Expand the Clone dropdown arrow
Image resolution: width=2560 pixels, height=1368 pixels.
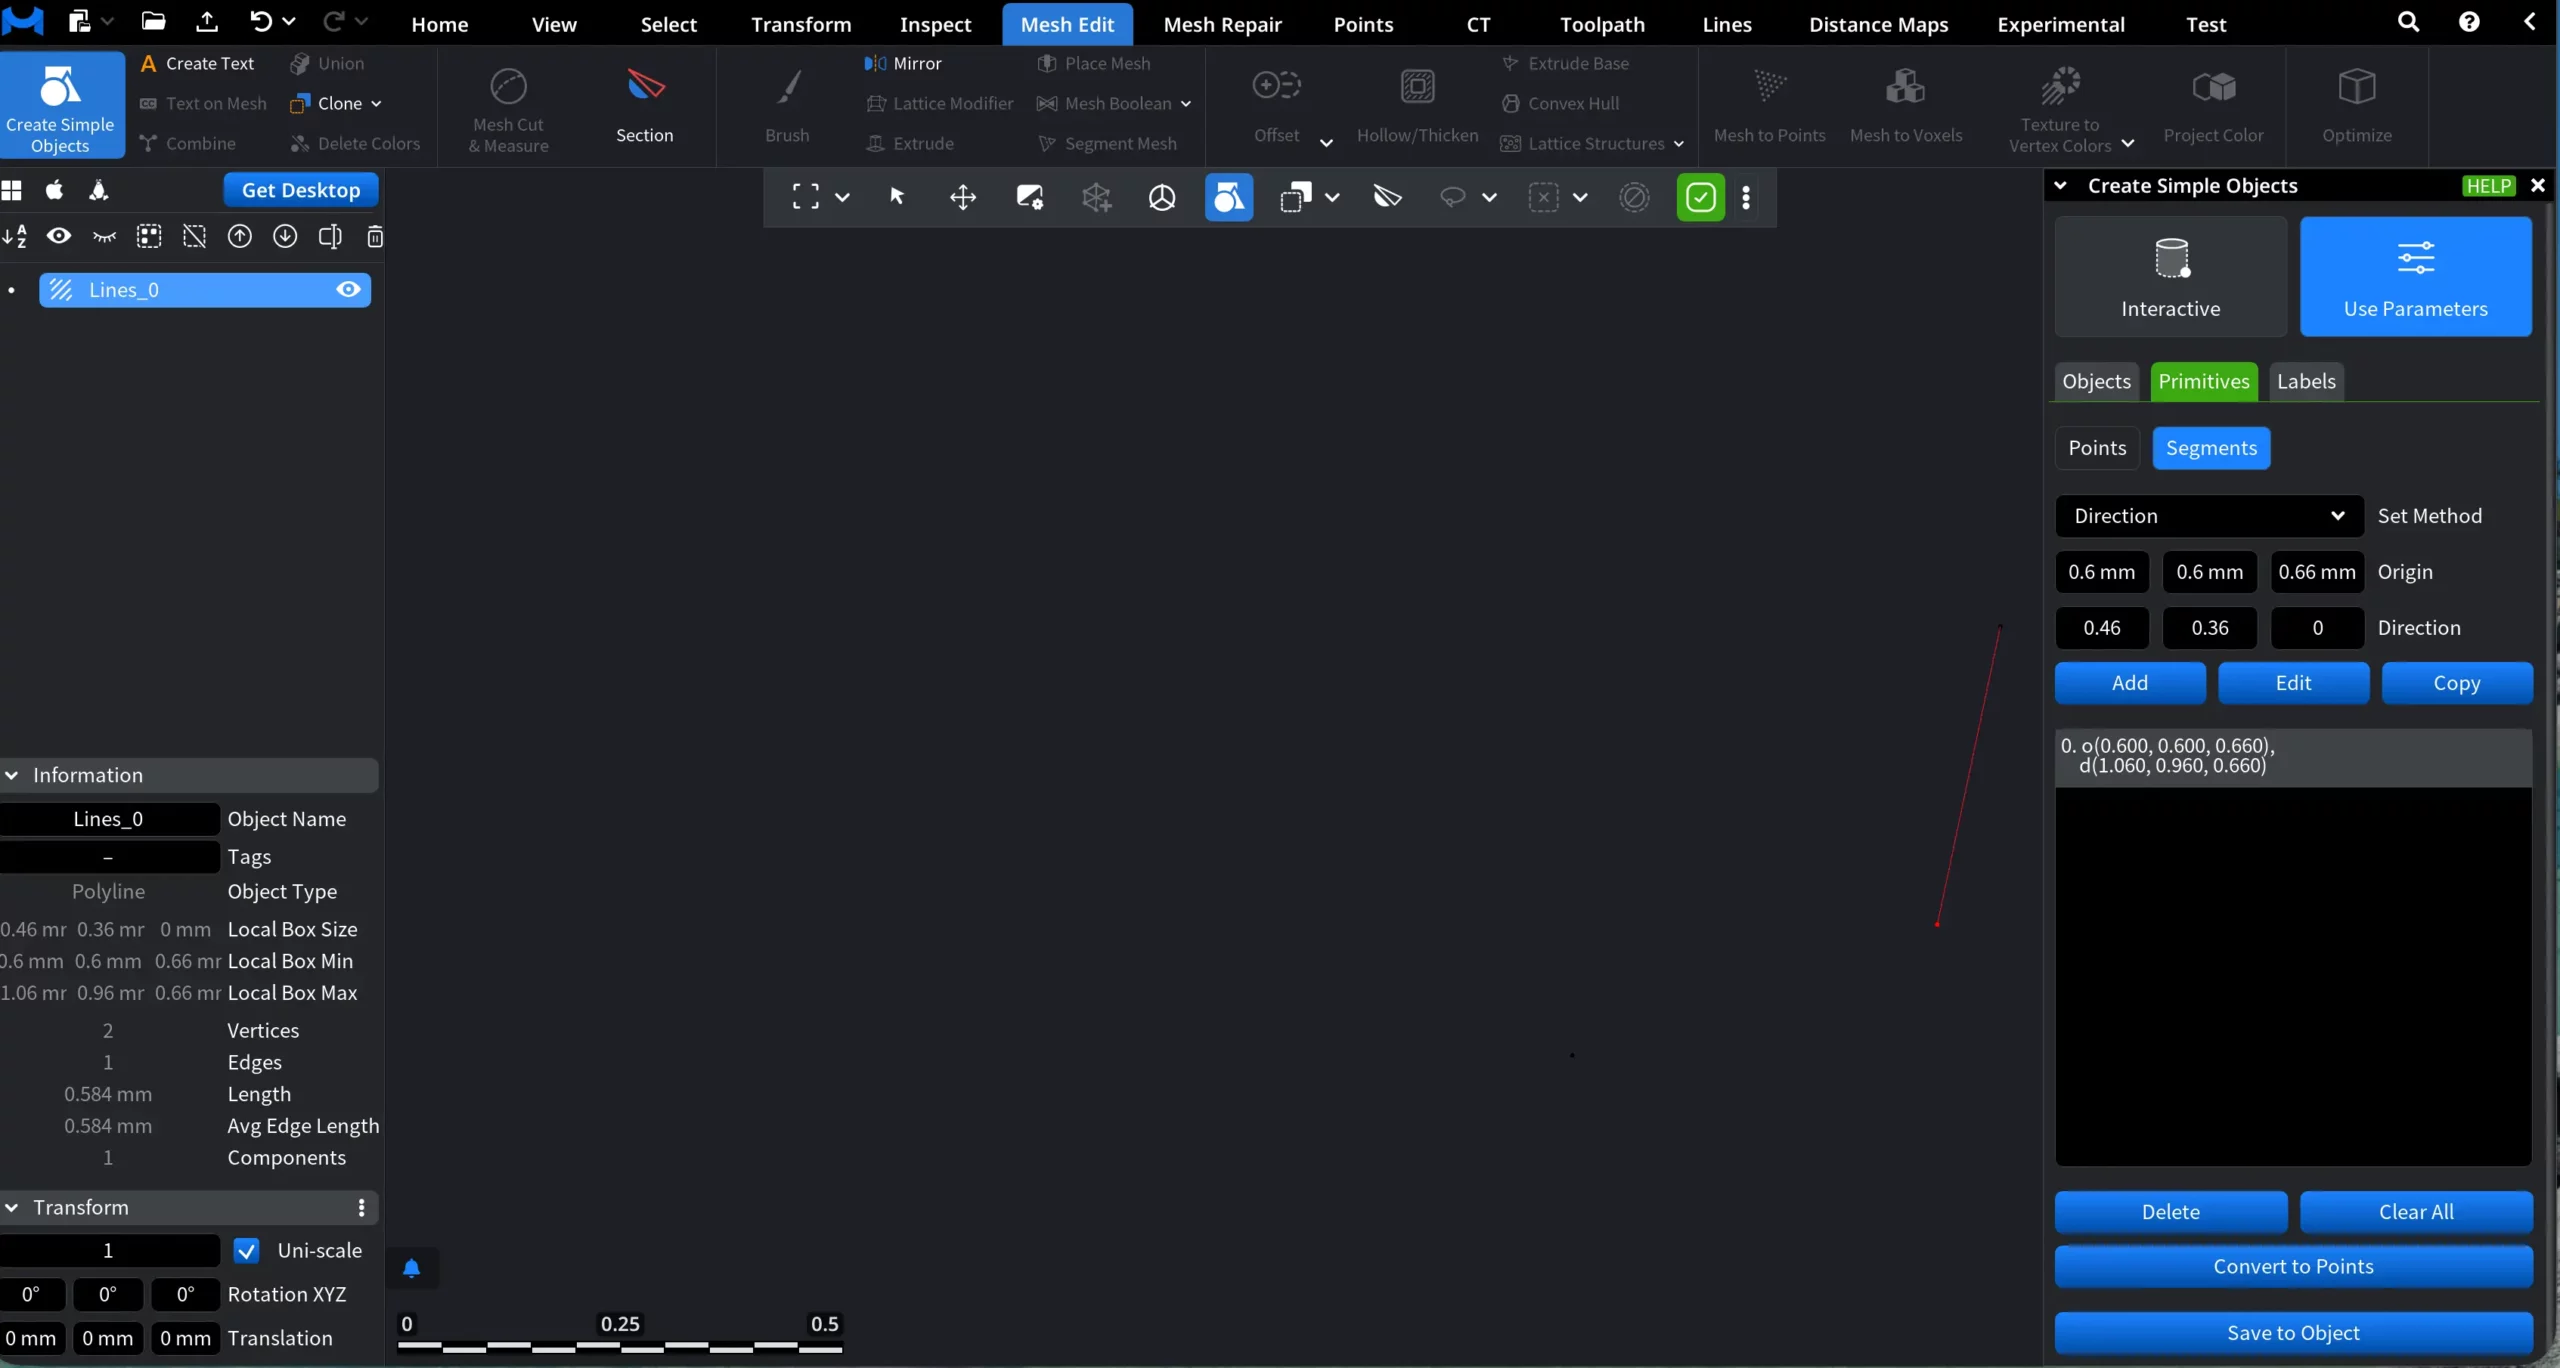376,104
